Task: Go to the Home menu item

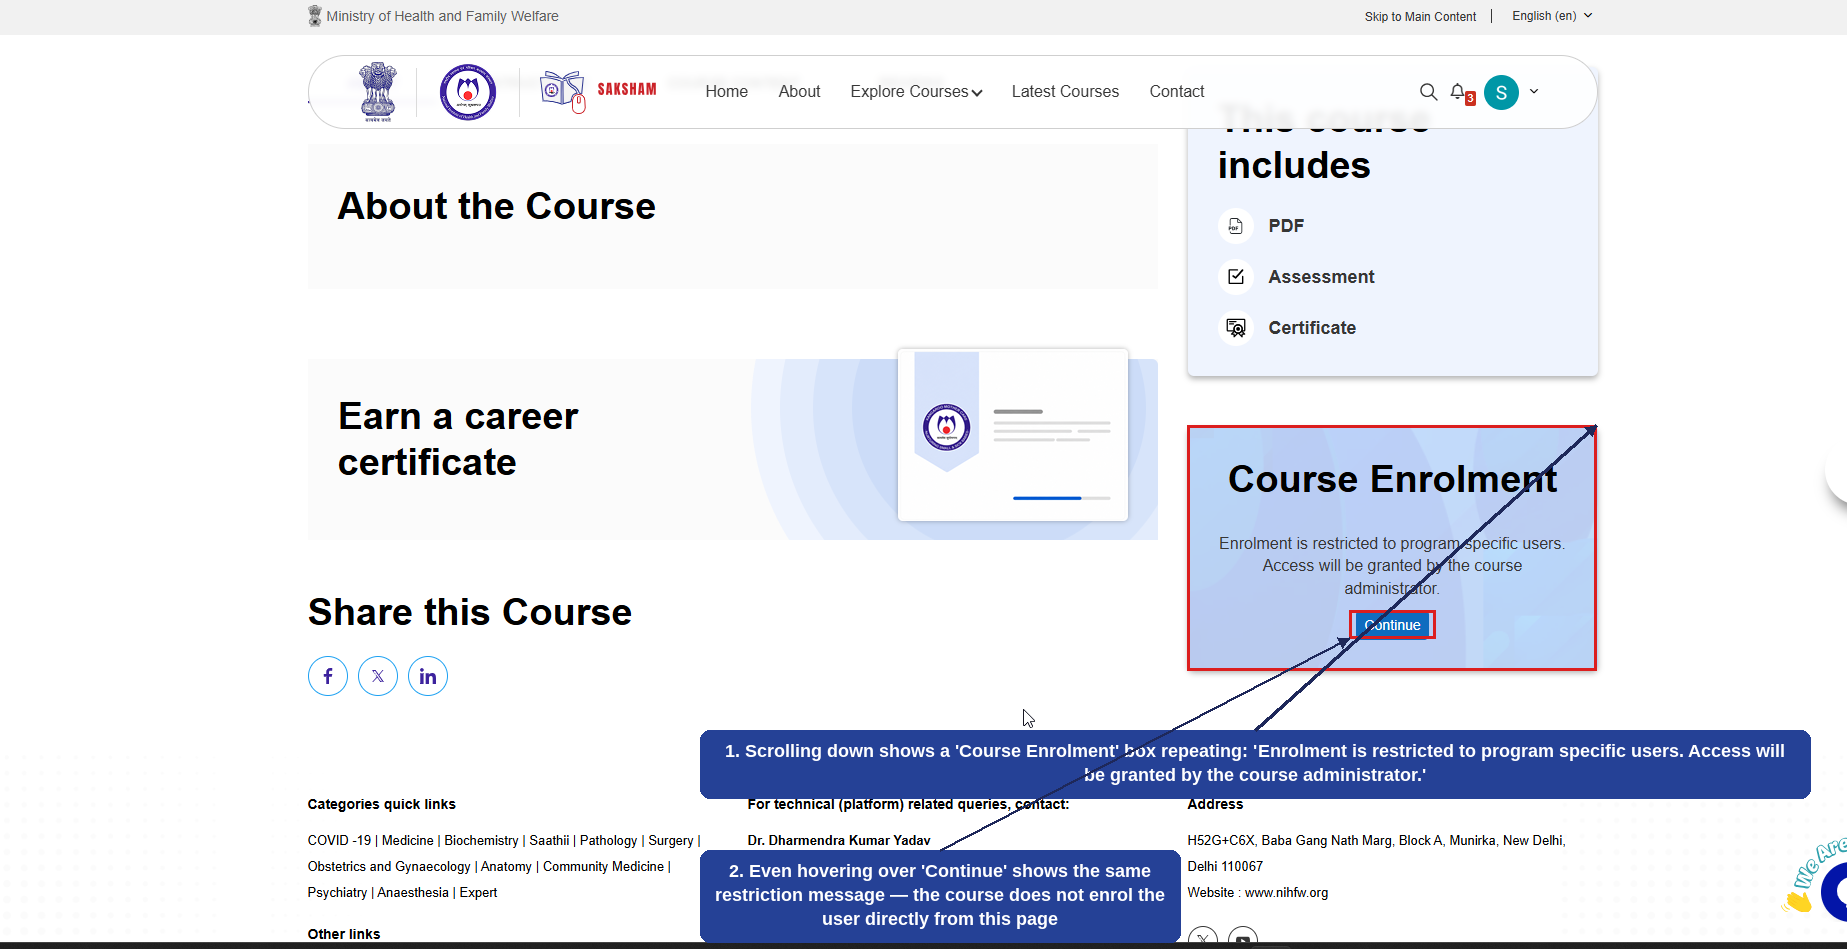Action: point(726,92)
